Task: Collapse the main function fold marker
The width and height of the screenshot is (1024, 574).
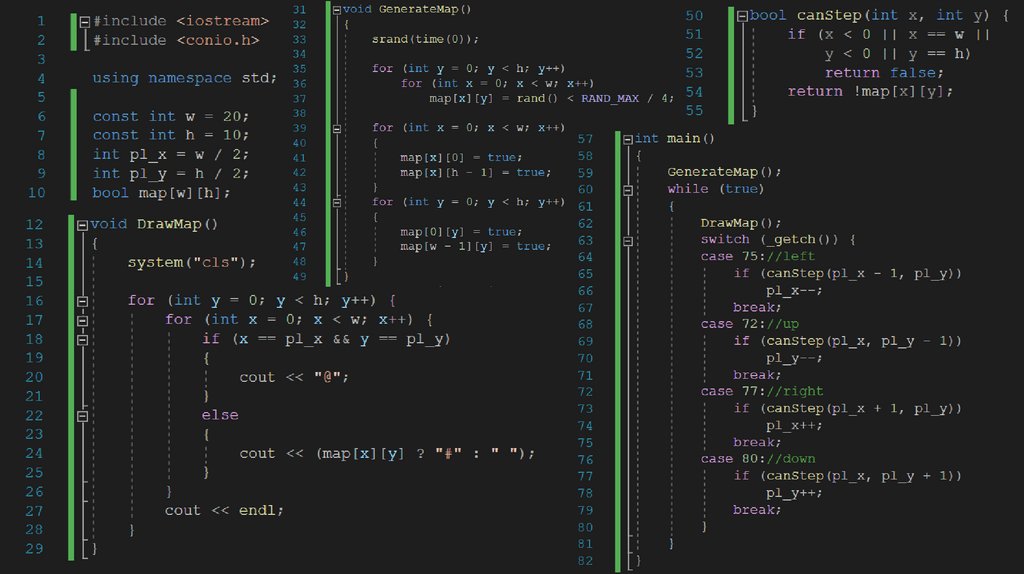Action: pyautogui.click(x=627, y=139)
